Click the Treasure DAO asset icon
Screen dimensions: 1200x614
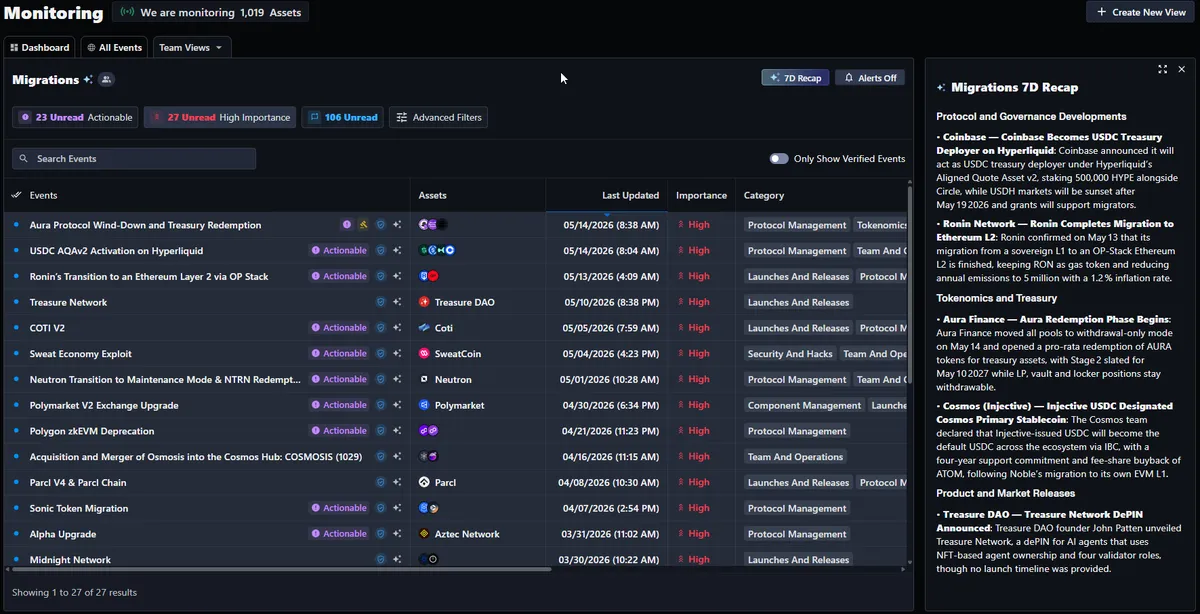click(x=424, y=302)
